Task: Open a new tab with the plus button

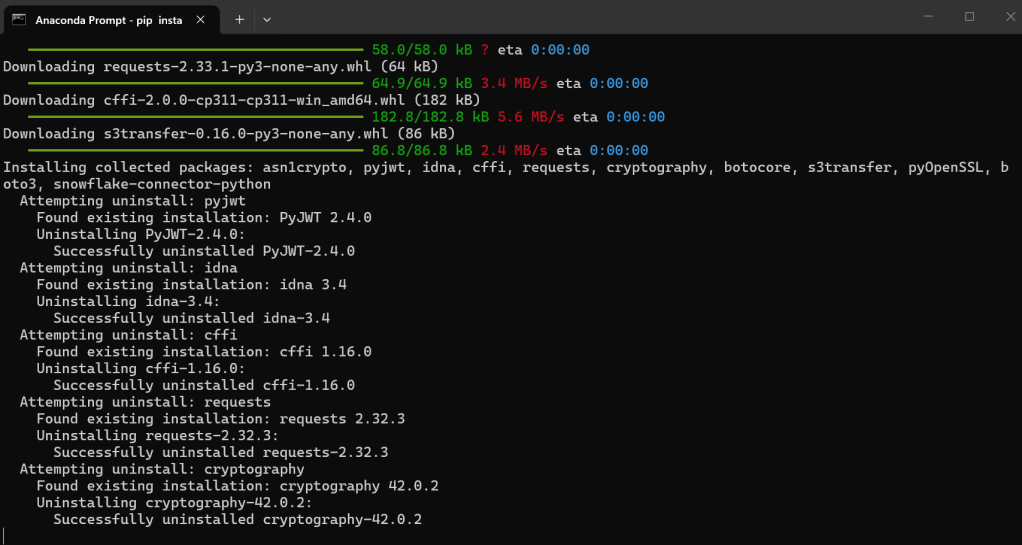Action: pos(239,19)
